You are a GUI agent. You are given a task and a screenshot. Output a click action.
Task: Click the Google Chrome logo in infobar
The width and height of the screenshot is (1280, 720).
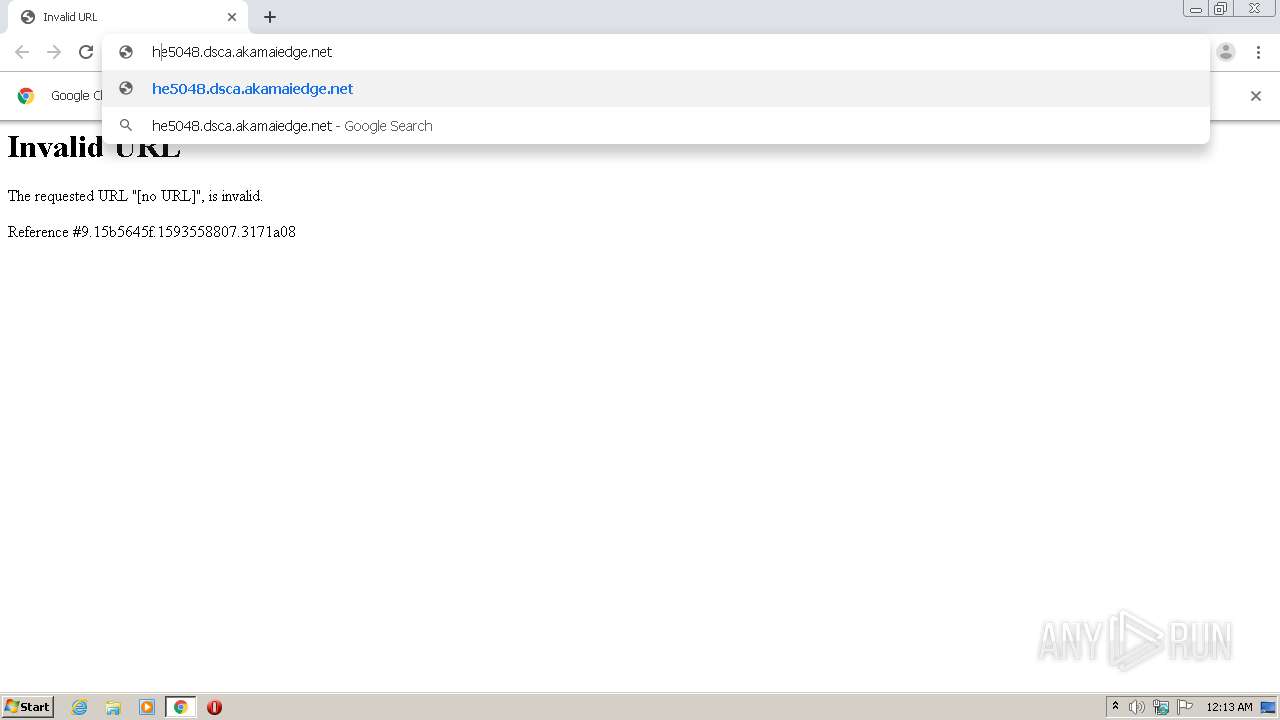click(26, 96)
